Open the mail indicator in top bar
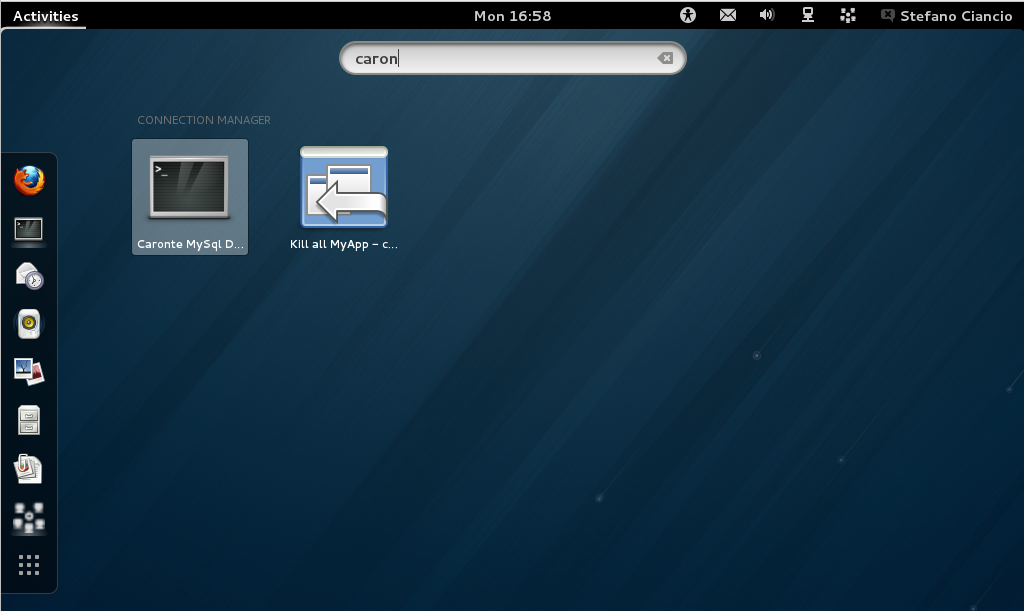1024x611 pixels. coord(728,15)
